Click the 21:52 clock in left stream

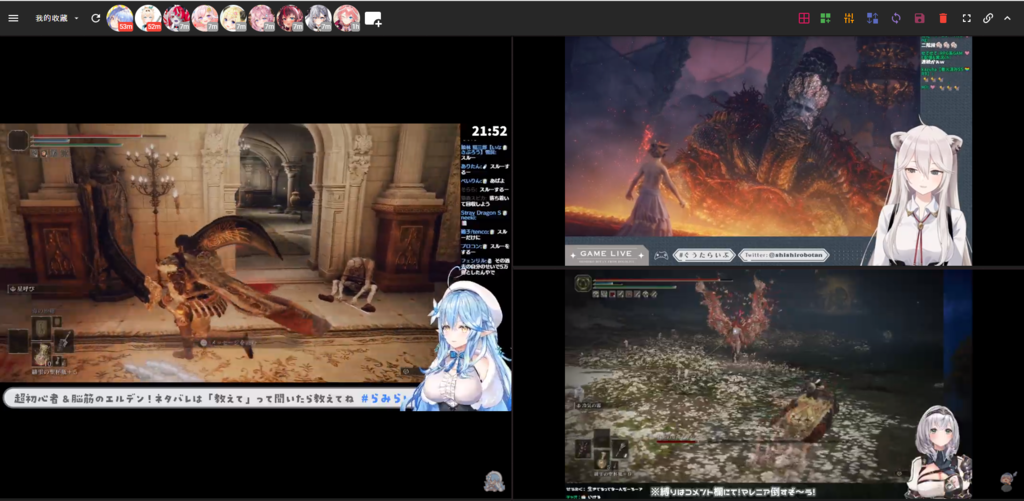490,131
